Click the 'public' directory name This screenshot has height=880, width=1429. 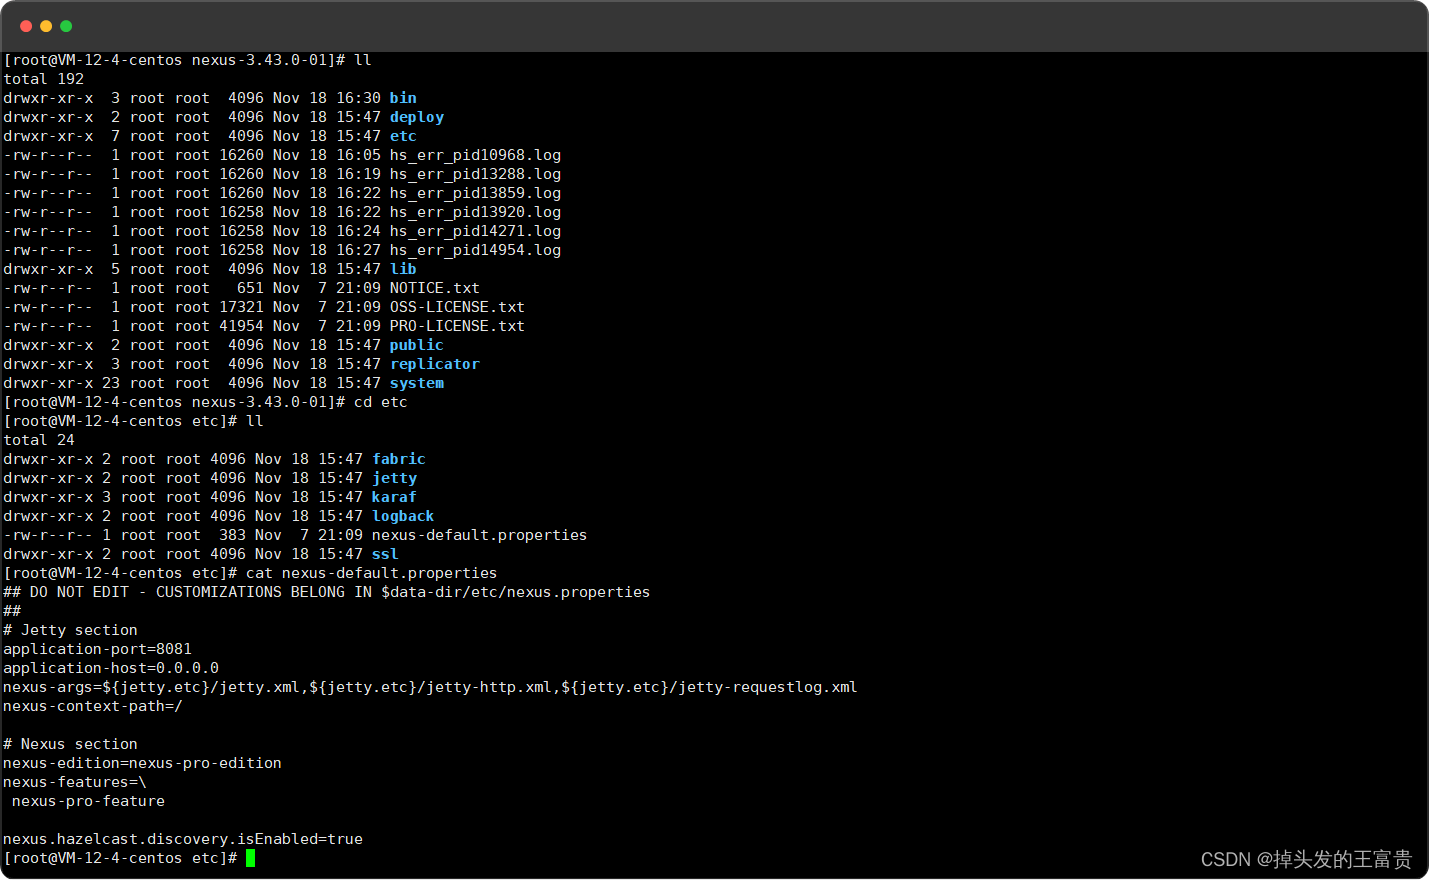click(x=416, y=345)
